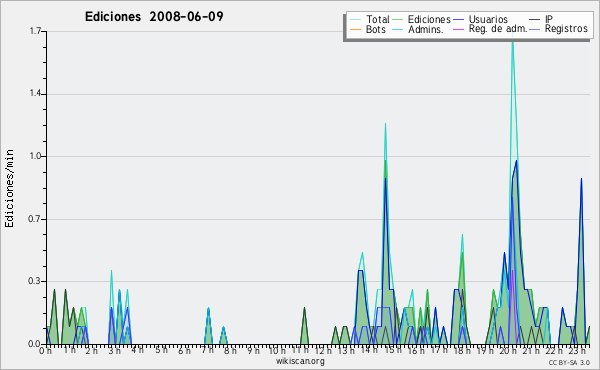
Task: Click the 'Registros' legend entry
Action: click(x=559, y=29)
